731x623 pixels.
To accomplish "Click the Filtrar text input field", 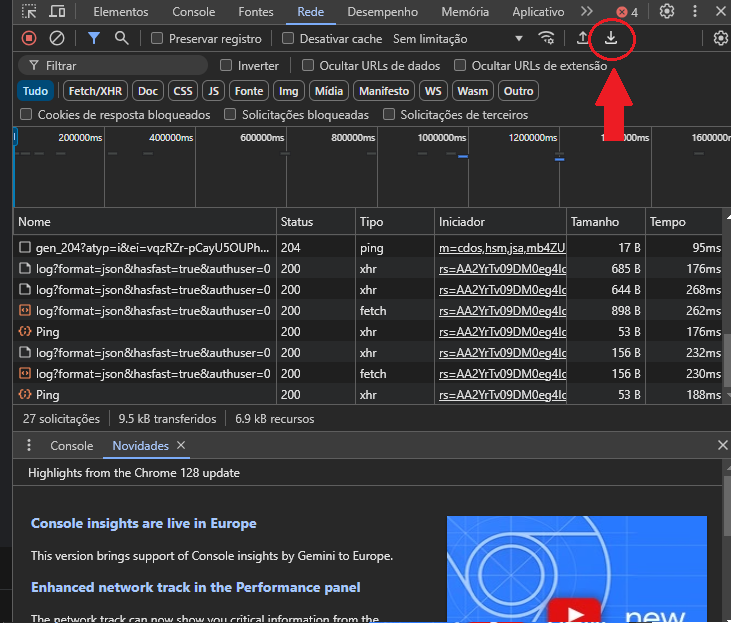I will point(120,65).
